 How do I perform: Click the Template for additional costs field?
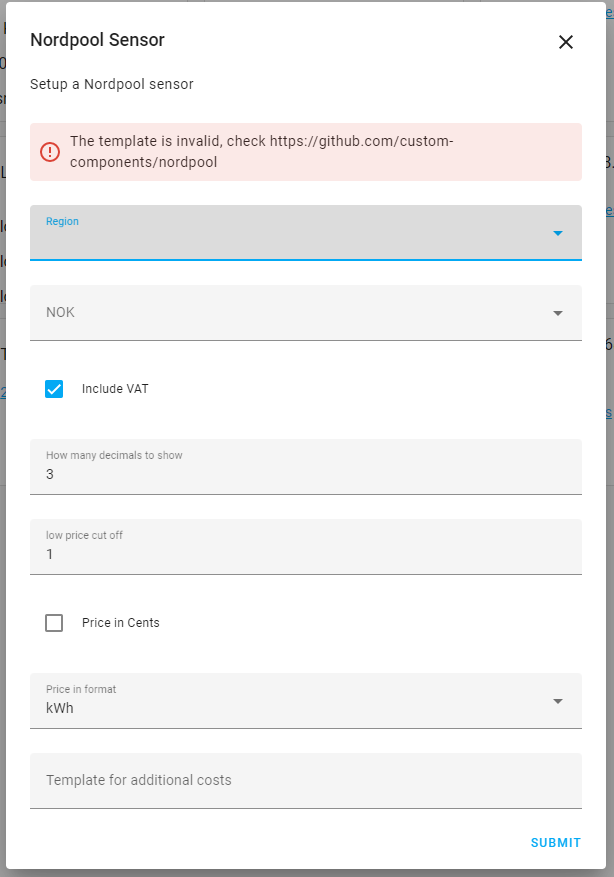click(300, 780)
